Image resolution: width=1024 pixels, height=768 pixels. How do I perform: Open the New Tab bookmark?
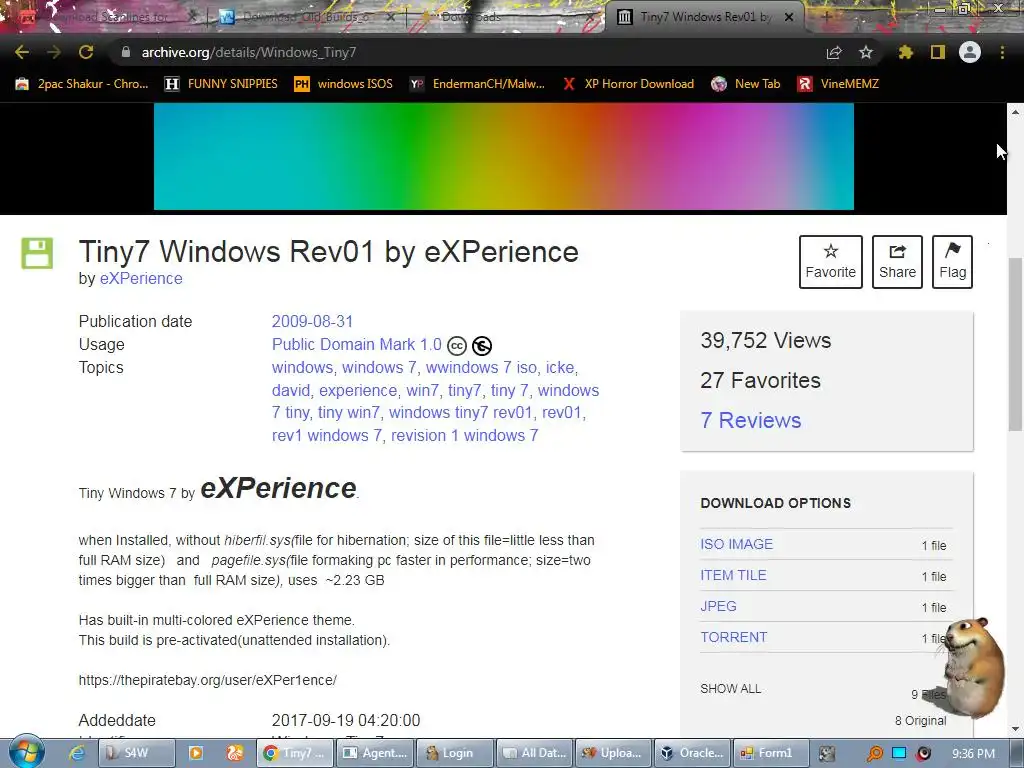point(746,84)
